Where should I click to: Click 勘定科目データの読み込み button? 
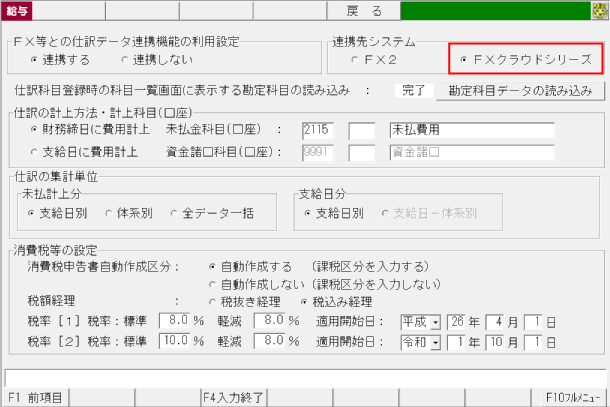click(520, 91)
